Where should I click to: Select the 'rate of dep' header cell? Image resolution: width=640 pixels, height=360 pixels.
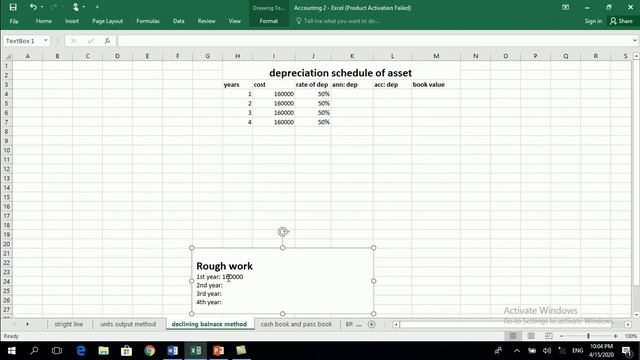(x=312, y=84)
